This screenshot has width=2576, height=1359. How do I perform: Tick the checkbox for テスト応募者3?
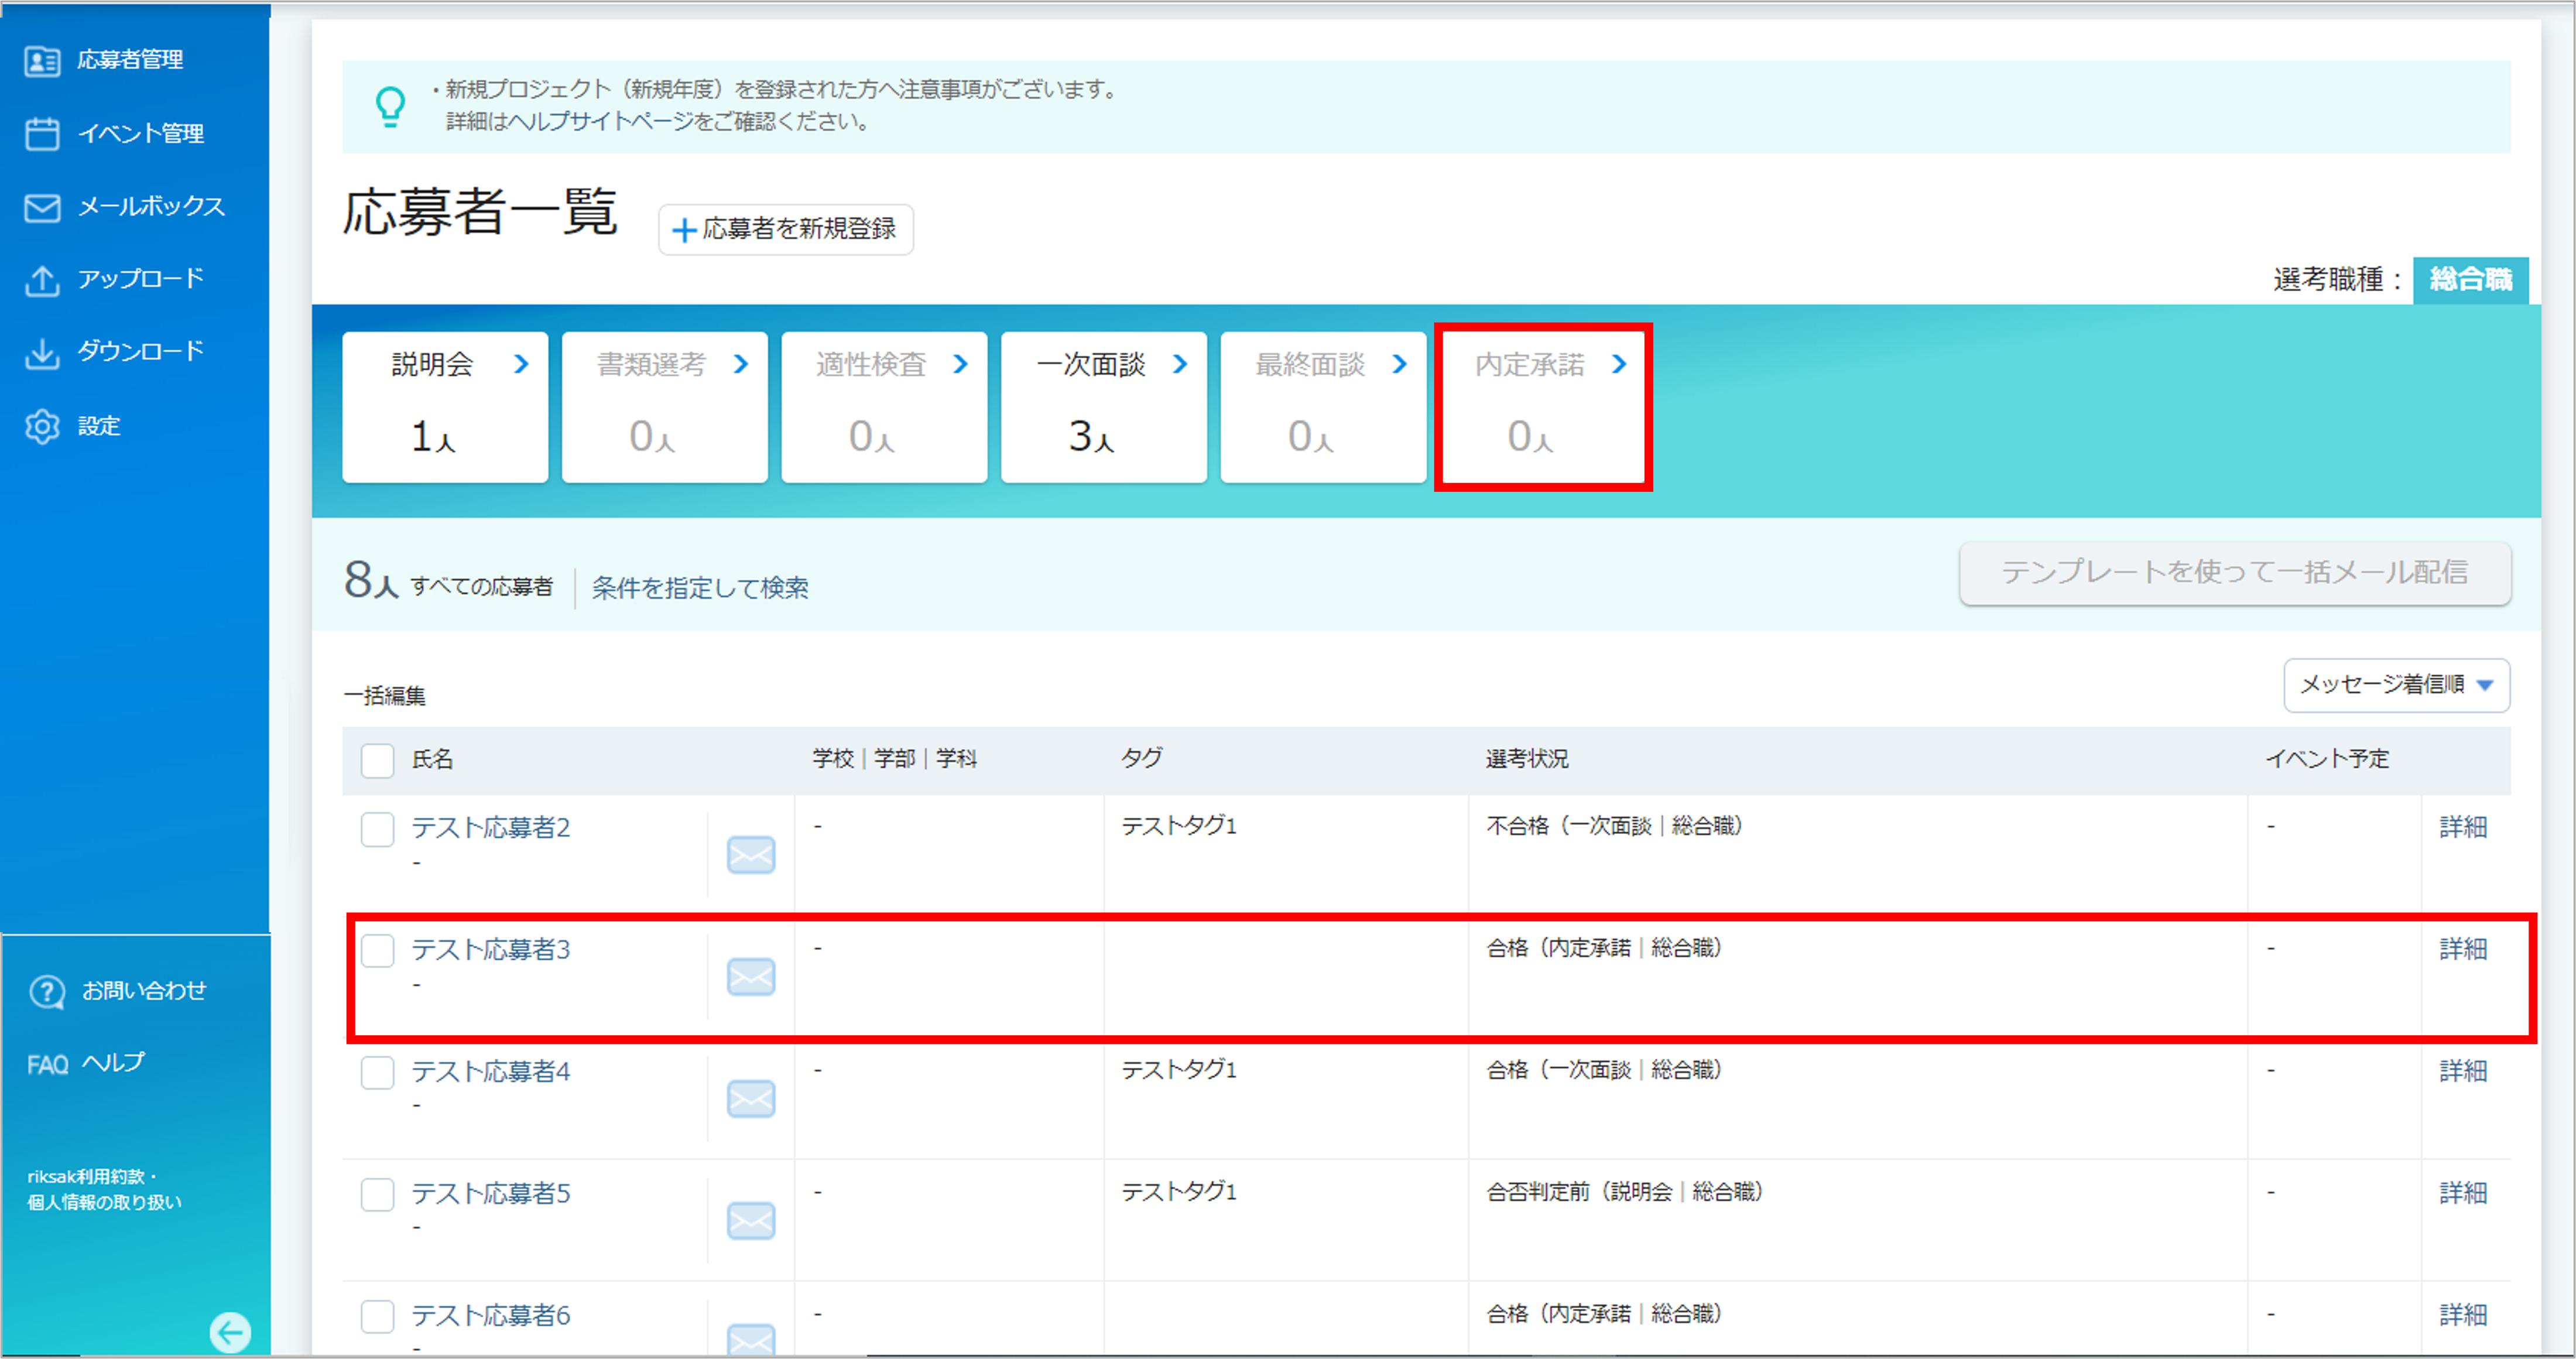[x=377, y=950]
